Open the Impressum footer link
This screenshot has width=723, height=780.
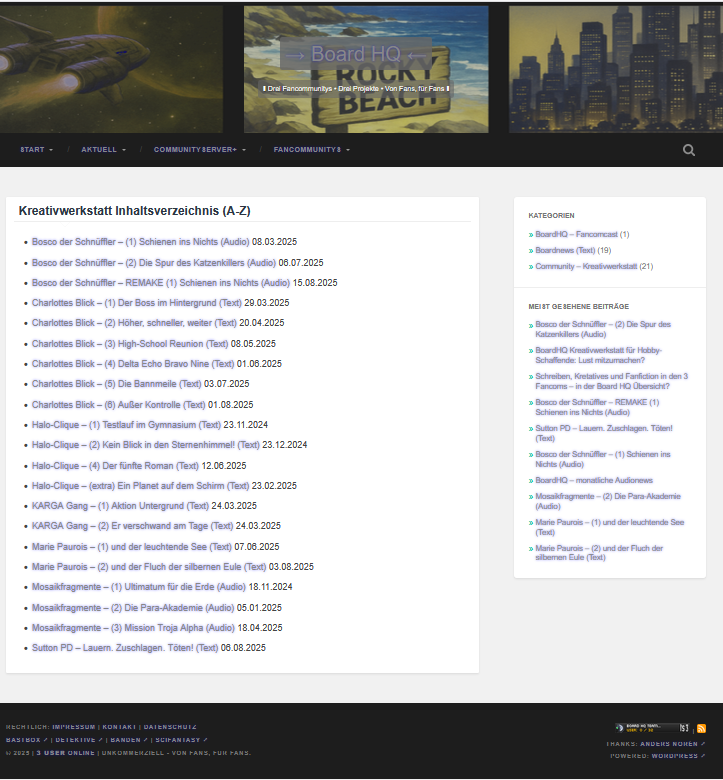click(x=73, y=727)
